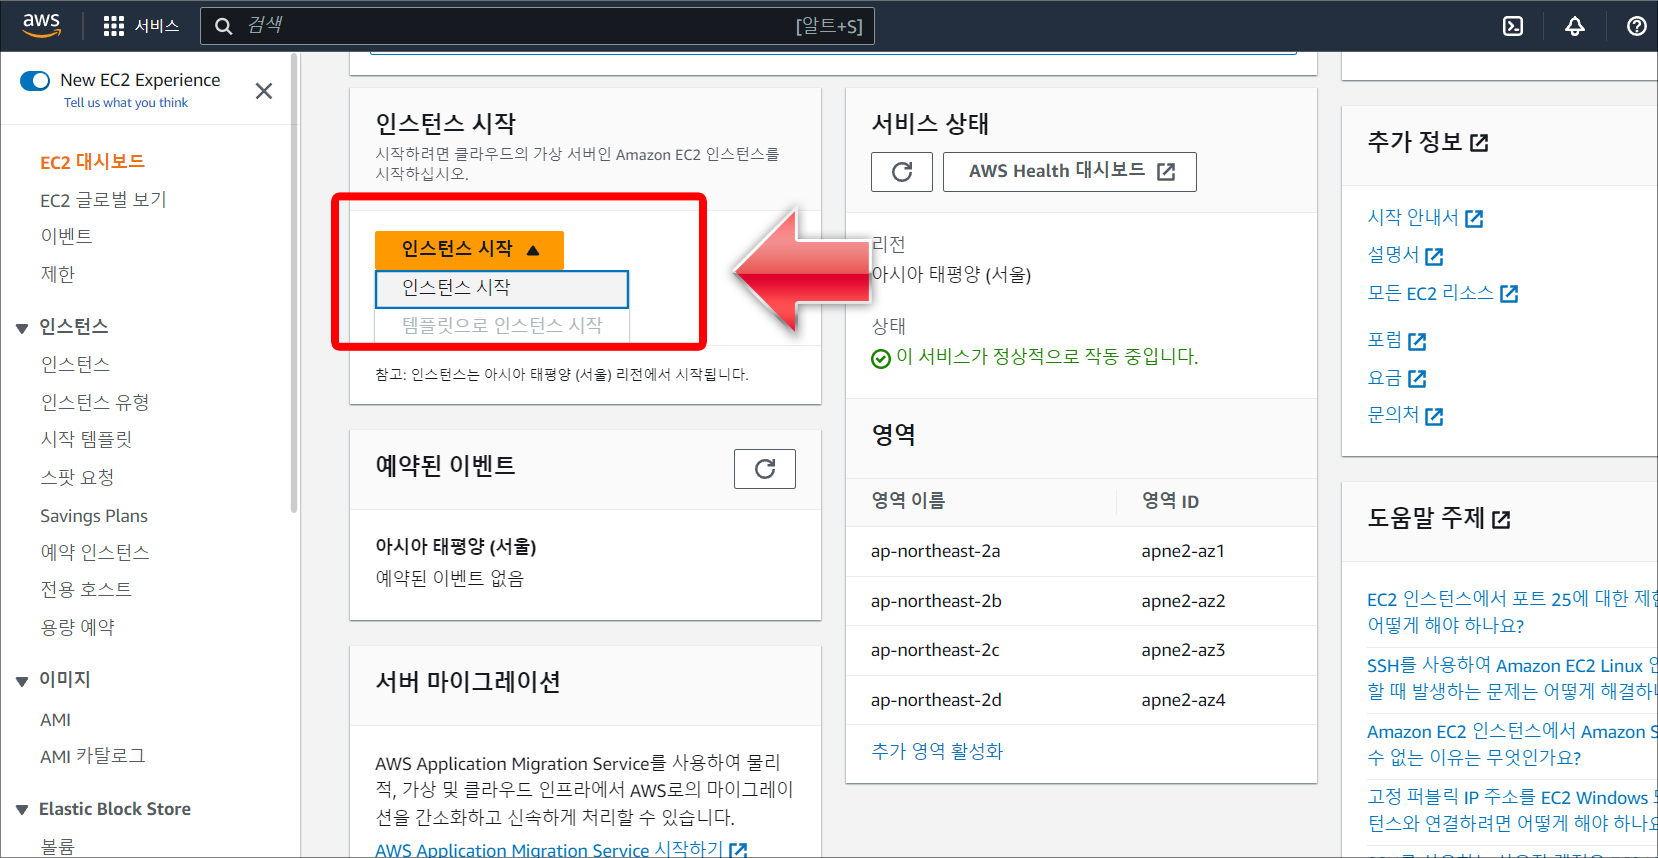The image size is (1658, 858).
Task: Open EC2 글로벌 보기 in sidebar
Action: pos(103,200)
